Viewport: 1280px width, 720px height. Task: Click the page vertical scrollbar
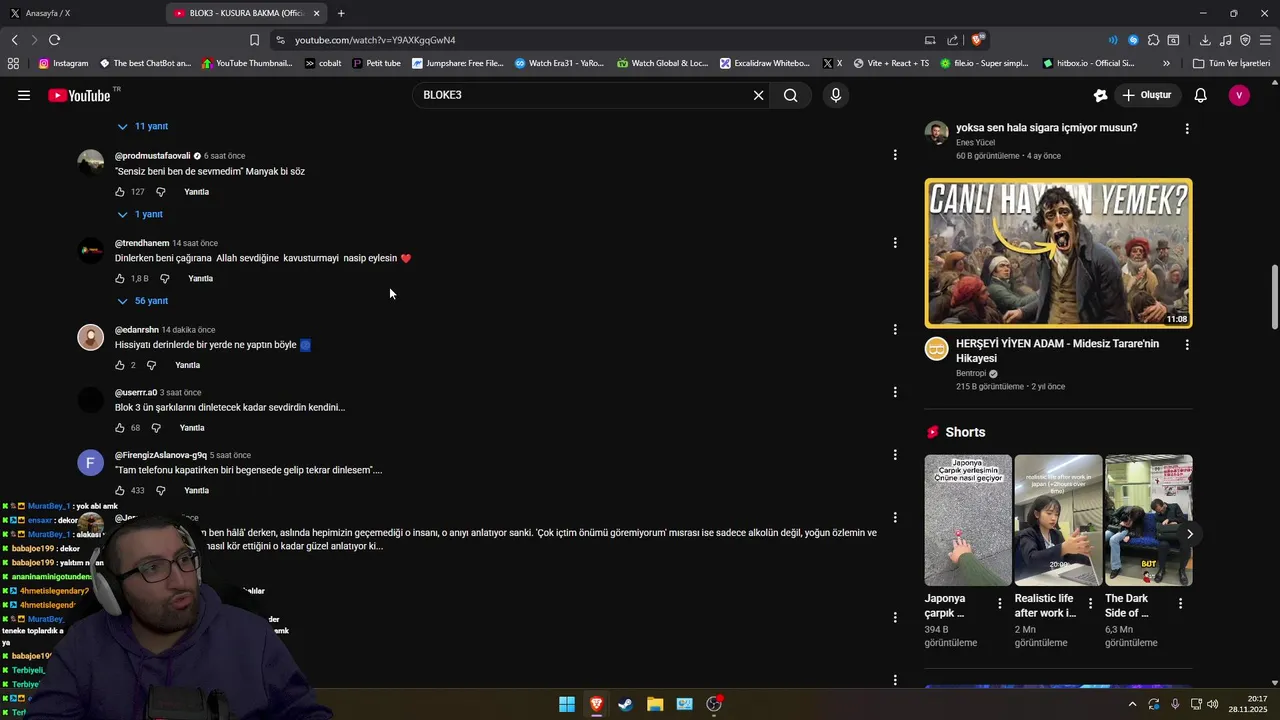click(x=1274, y=296)
